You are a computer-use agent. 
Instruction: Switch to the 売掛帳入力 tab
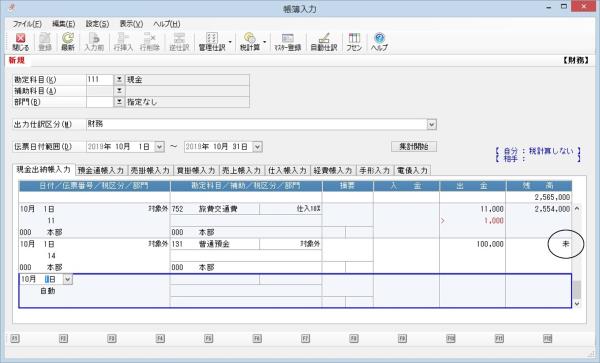pyautogui.click(x=150, y=171)
